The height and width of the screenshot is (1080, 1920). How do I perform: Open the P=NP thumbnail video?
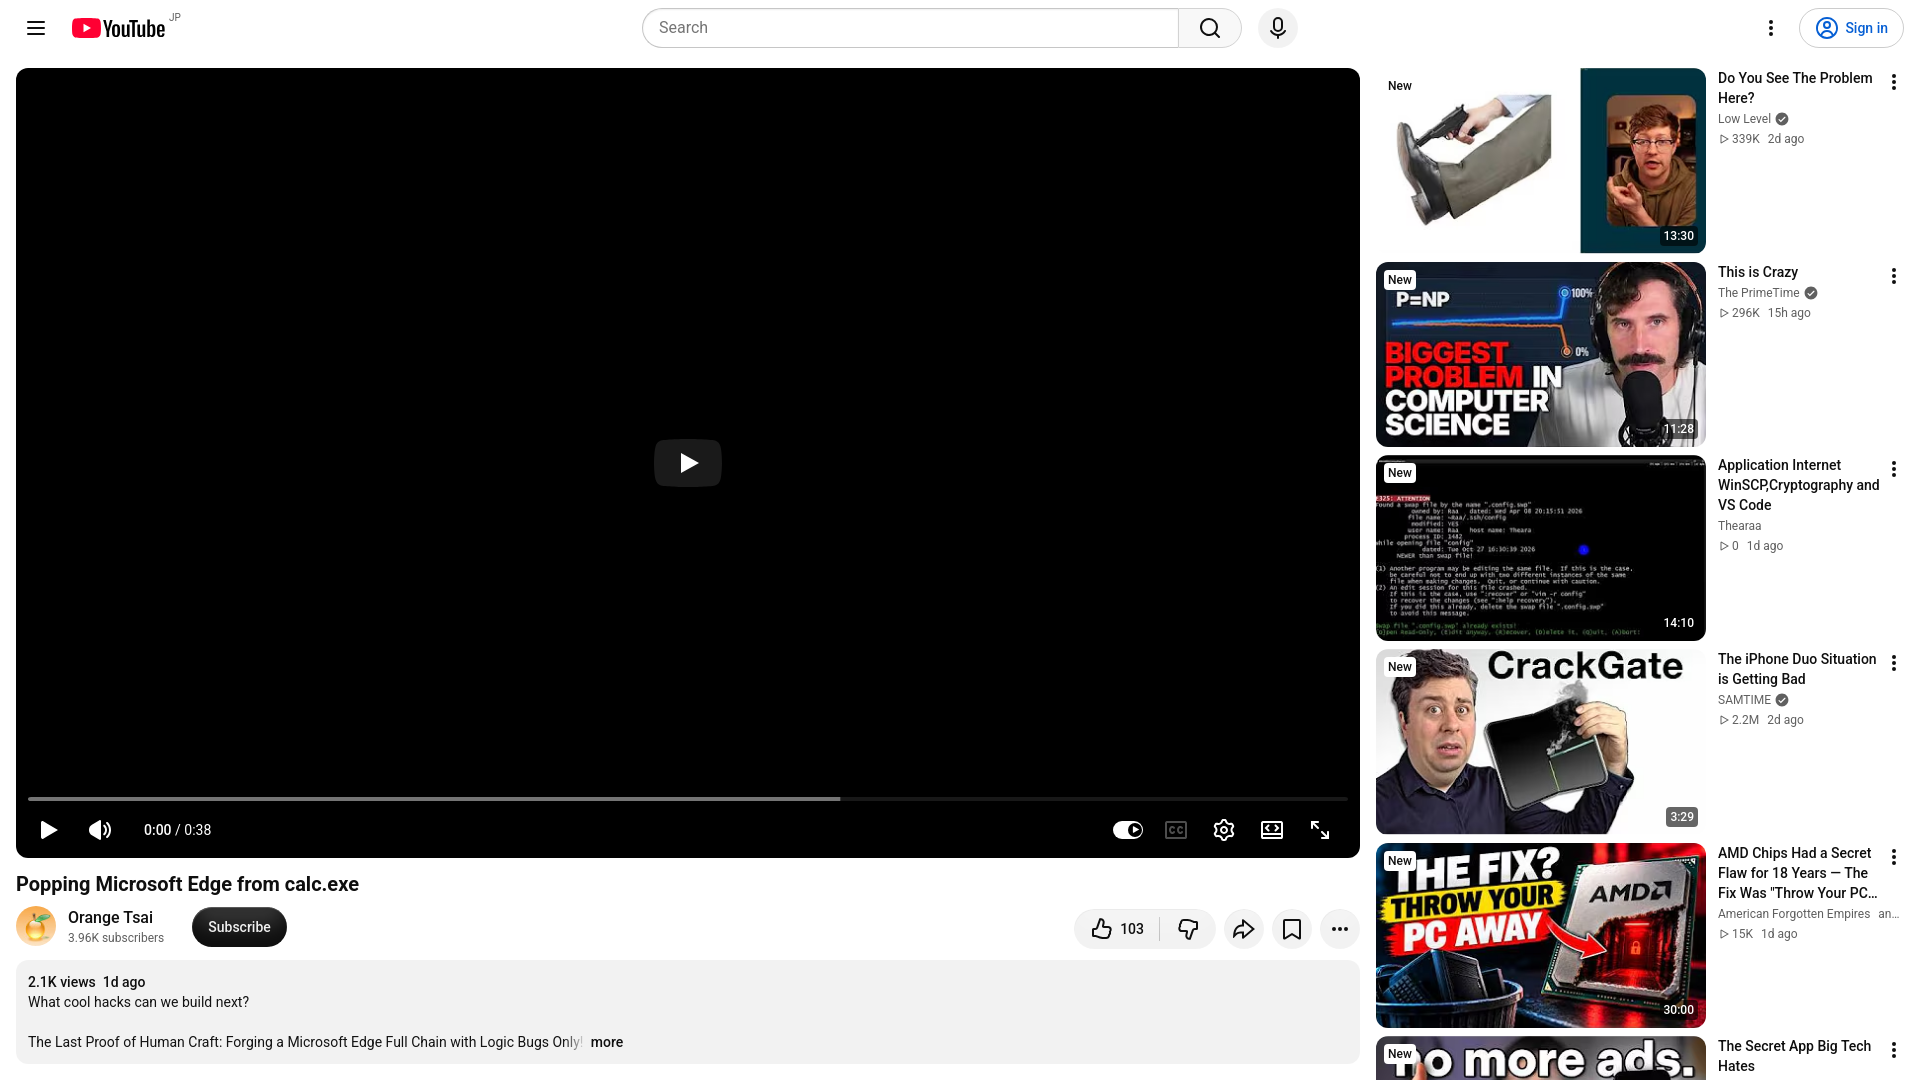pyautogui.click(x=1540, y=354)
